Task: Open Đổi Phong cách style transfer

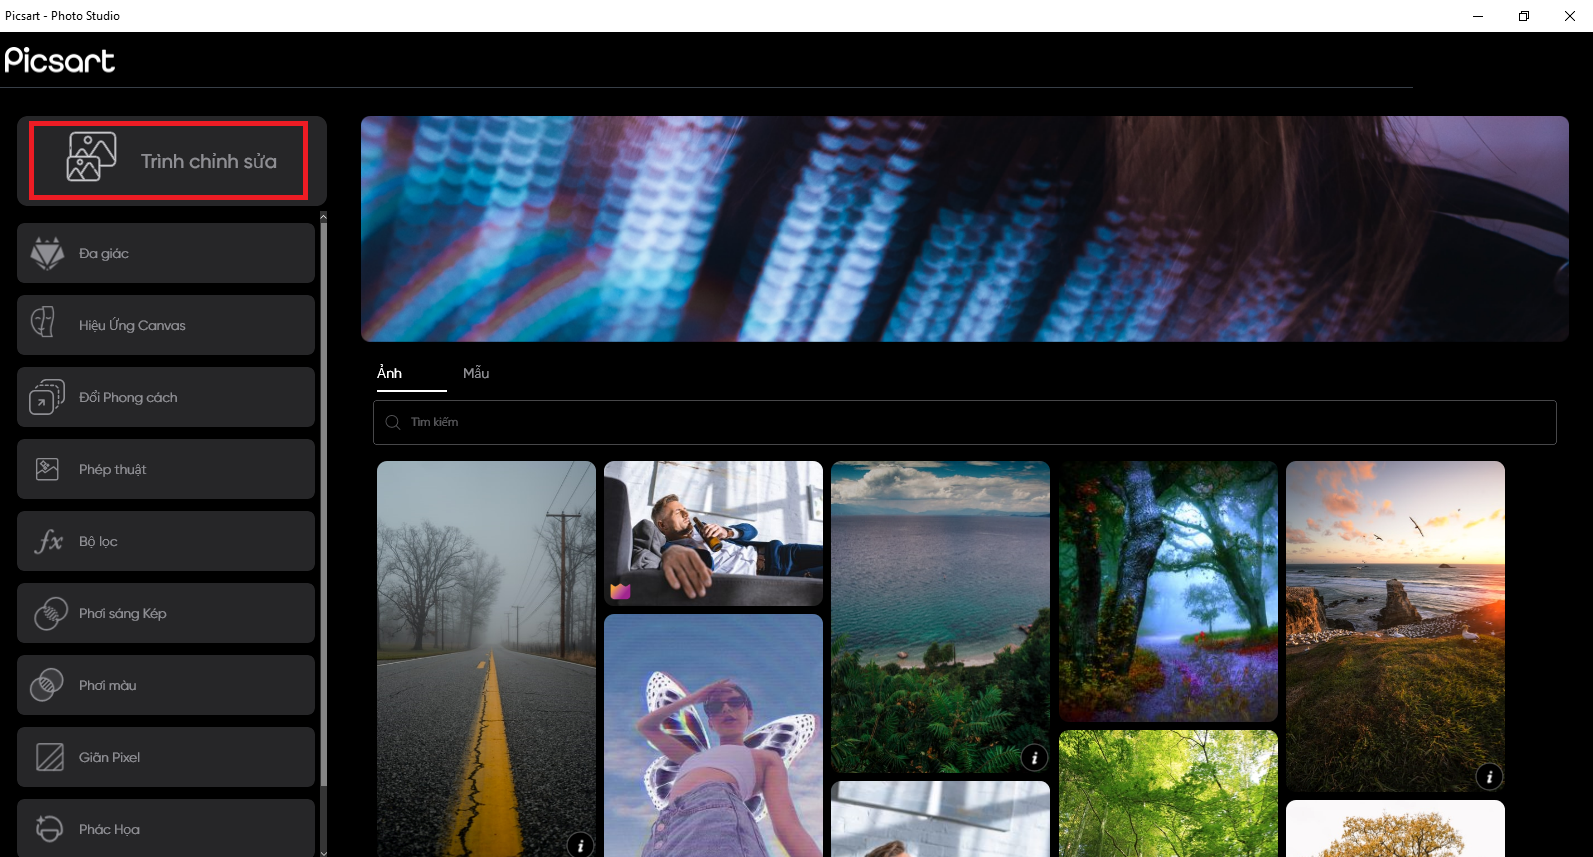Action: coord(166,397)
